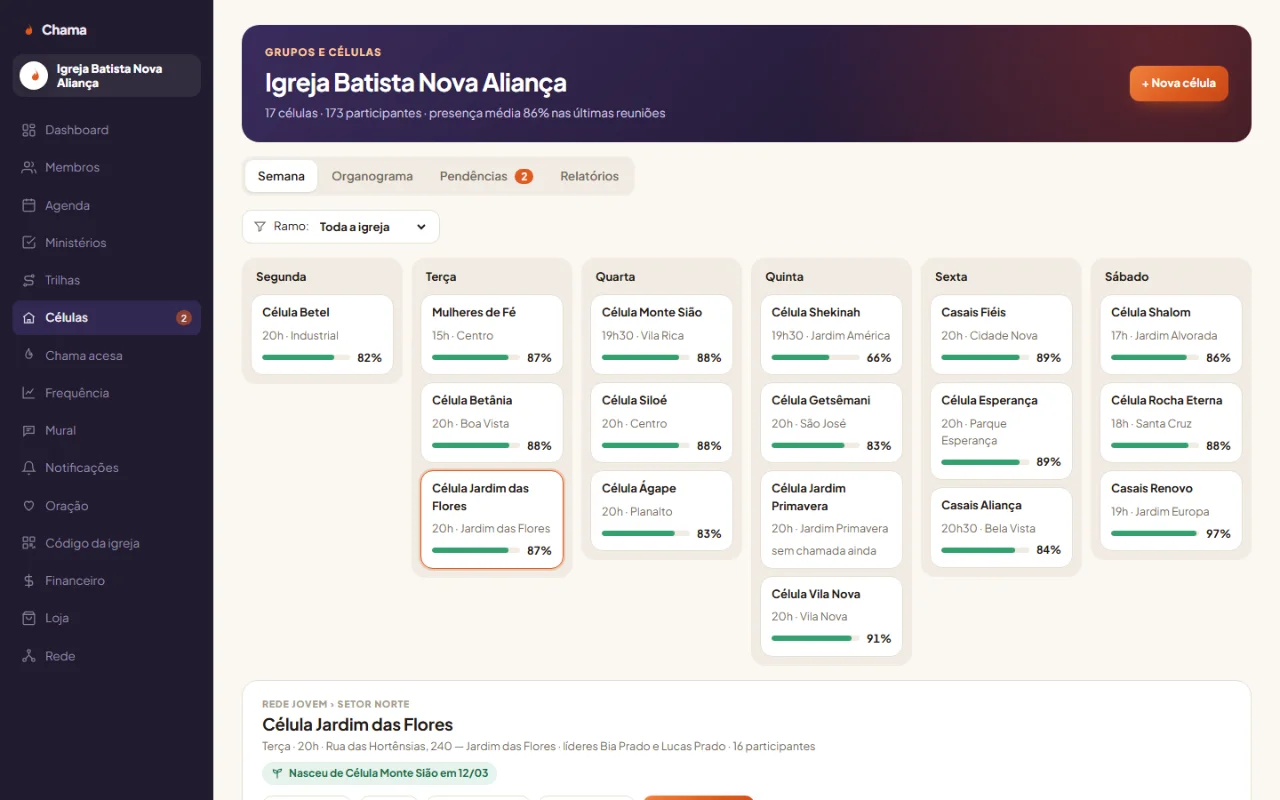Click Célula Betel's 82% attendance bar

pos(306,357)
